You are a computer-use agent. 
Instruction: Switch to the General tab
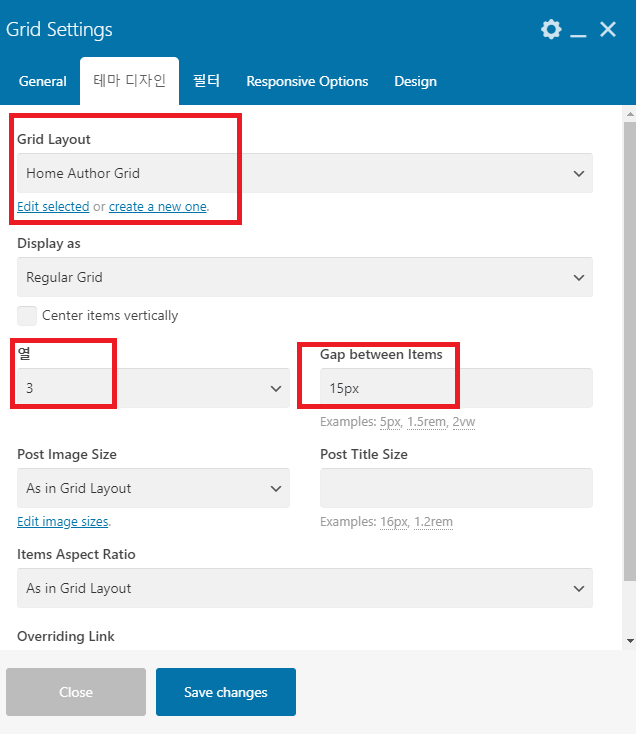pyautogui.click(x=43, y=81)
